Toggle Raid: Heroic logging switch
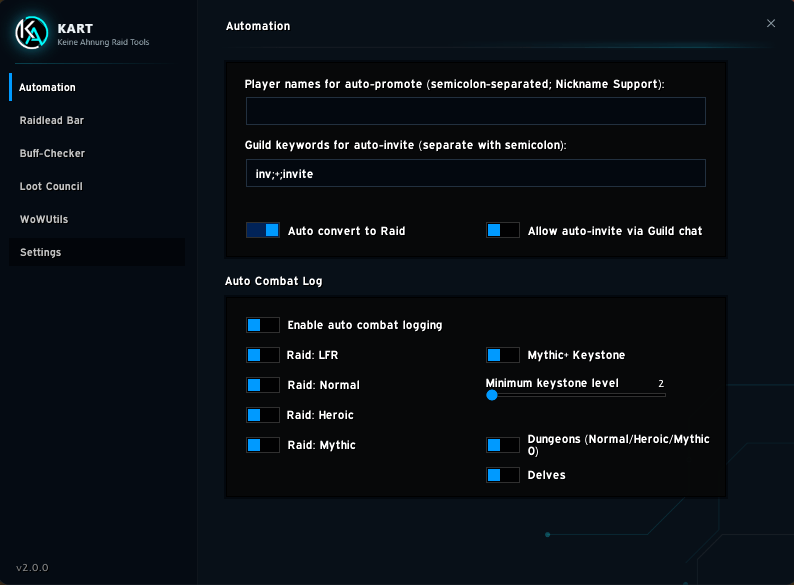The height and width of the screenshot is (585, 794). click(263, 415)
